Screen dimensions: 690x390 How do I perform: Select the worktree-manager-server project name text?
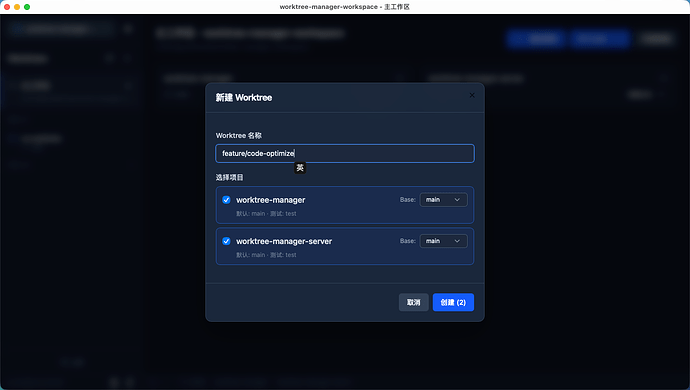tap(284, 241)
